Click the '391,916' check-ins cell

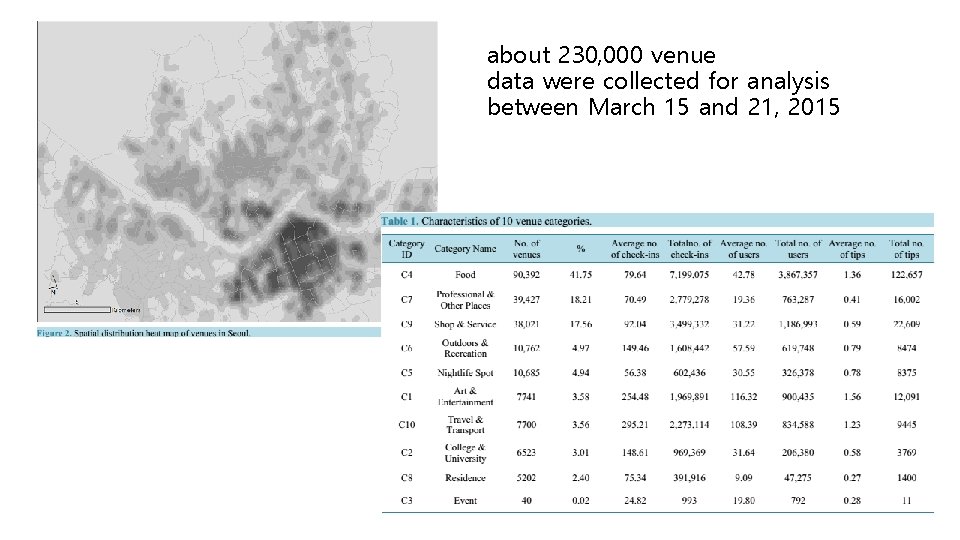(689, 478)
